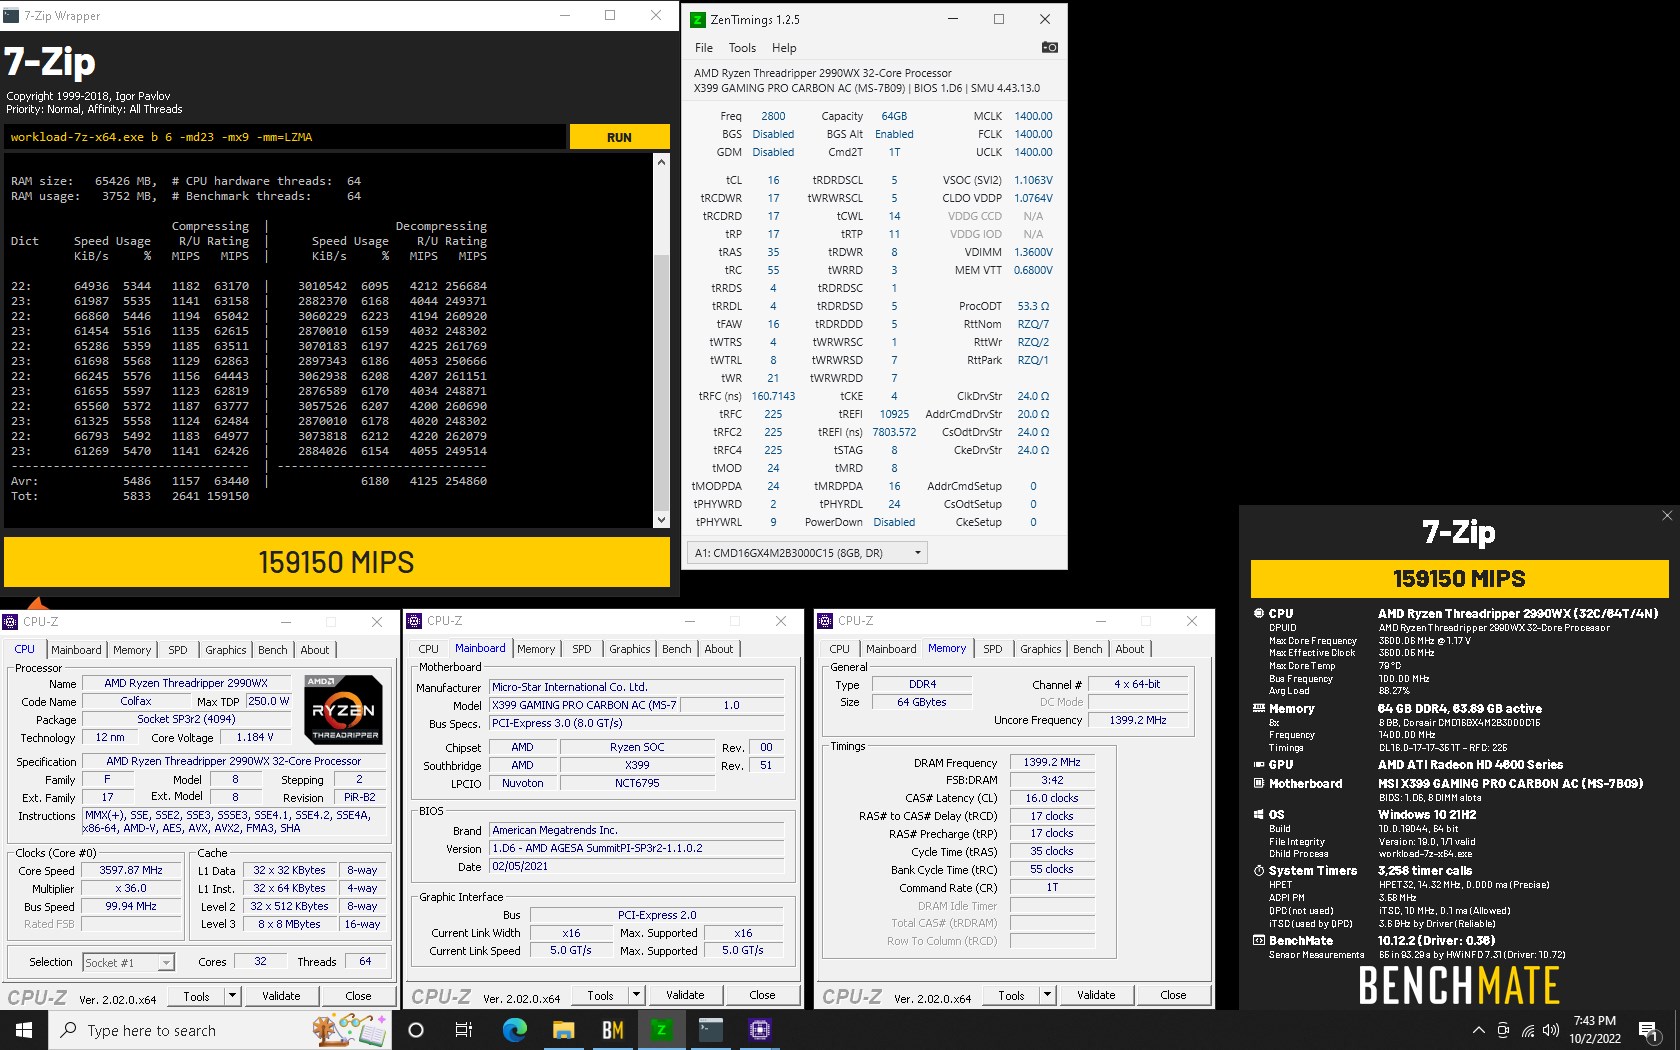Open Windows Start menu
Image resolution: width=1680 pixels, height=1050 pixels.
click(x=24, y=1030)
